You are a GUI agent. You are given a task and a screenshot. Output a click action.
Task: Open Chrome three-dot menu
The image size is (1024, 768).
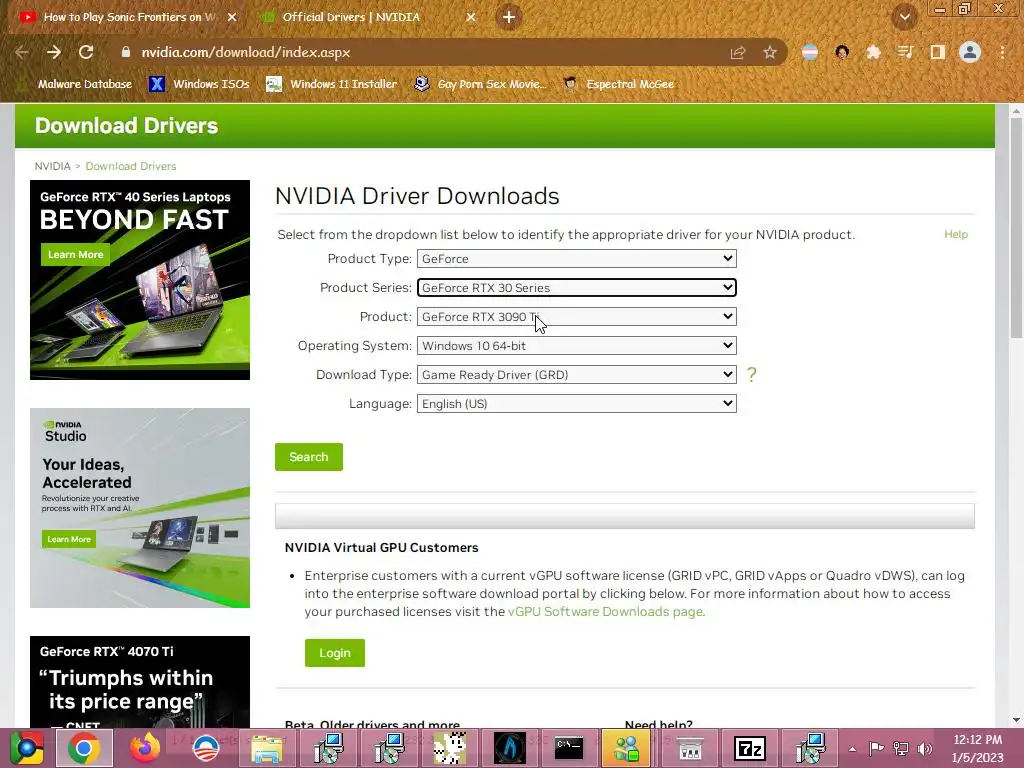[x=1002, y=52]
